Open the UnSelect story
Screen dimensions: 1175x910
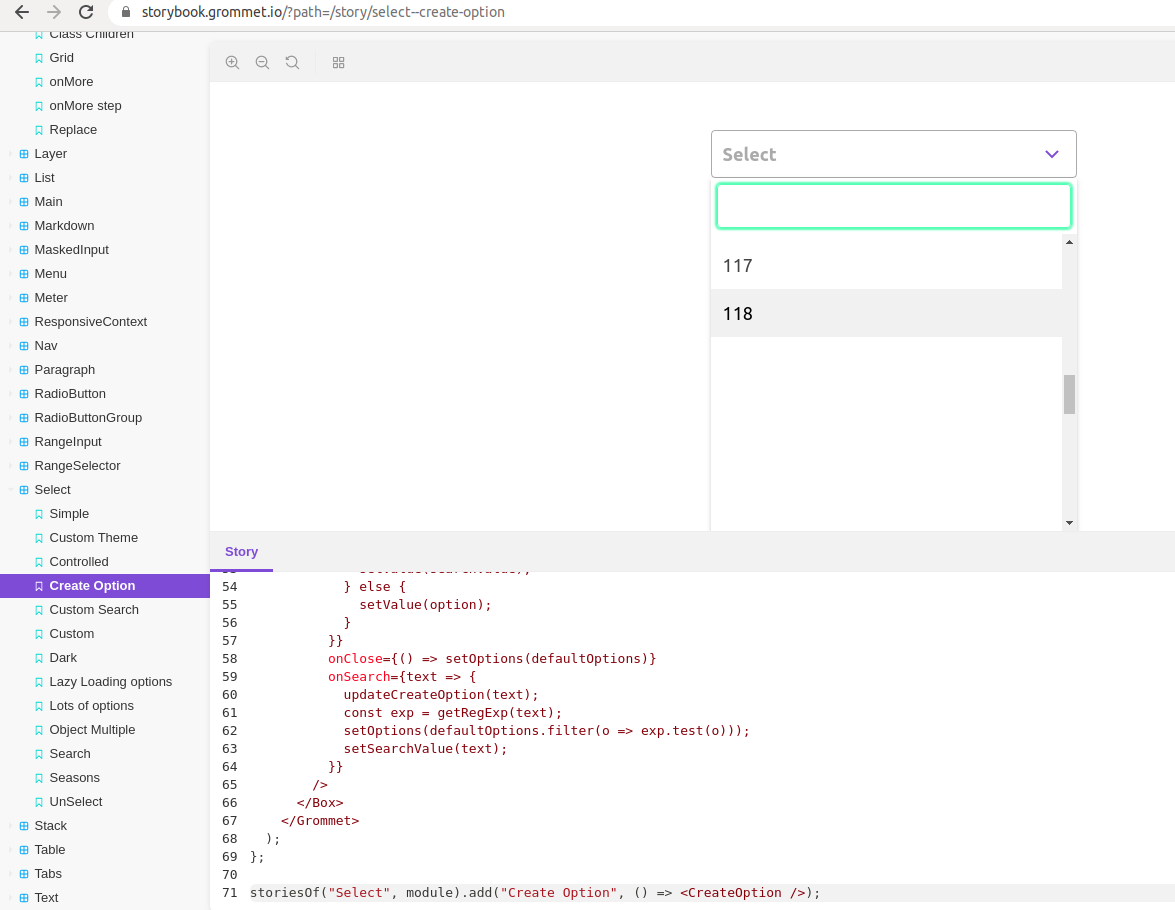[76, 801]
